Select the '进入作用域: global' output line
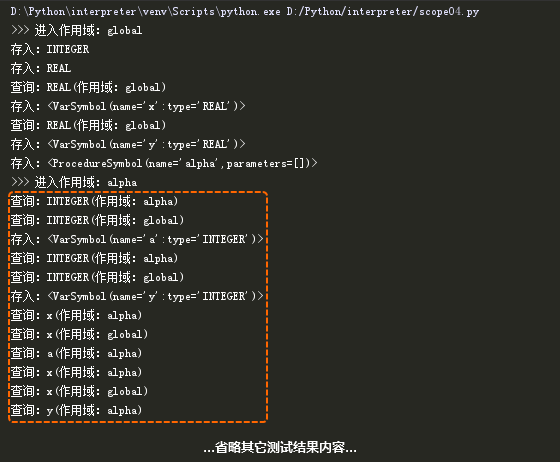Screen dimensions: 560x462 [76, 30]
